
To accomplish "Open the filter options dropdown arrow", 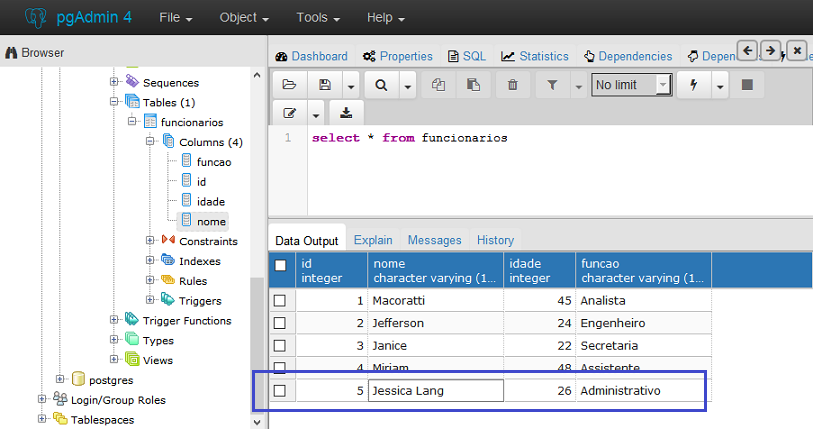I will [x=579, y=86].
